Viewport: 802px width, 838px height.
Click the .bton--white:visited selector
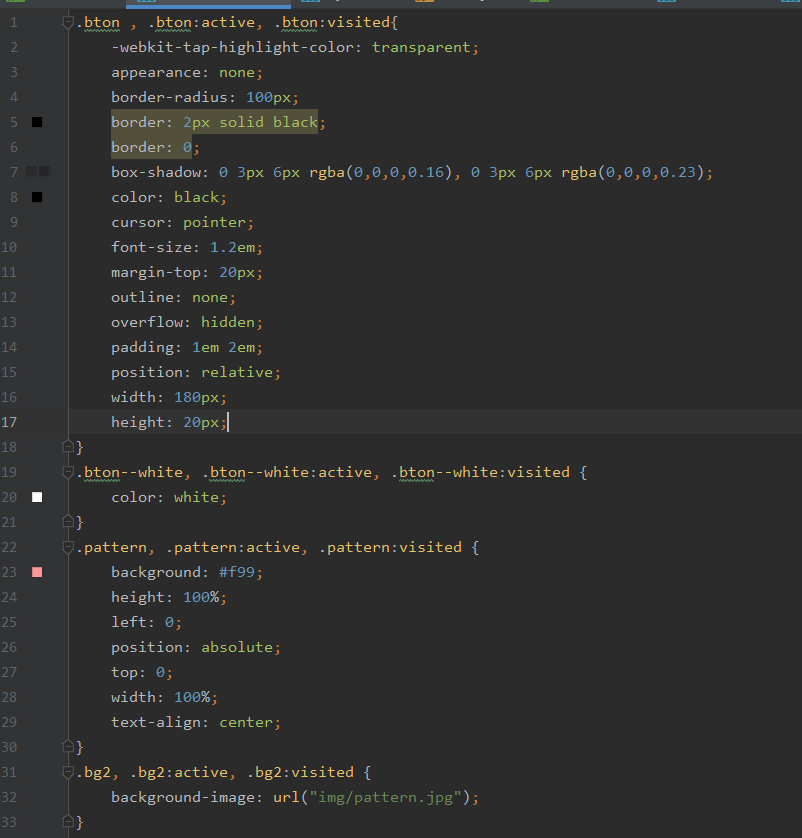(x=480, y=472)
